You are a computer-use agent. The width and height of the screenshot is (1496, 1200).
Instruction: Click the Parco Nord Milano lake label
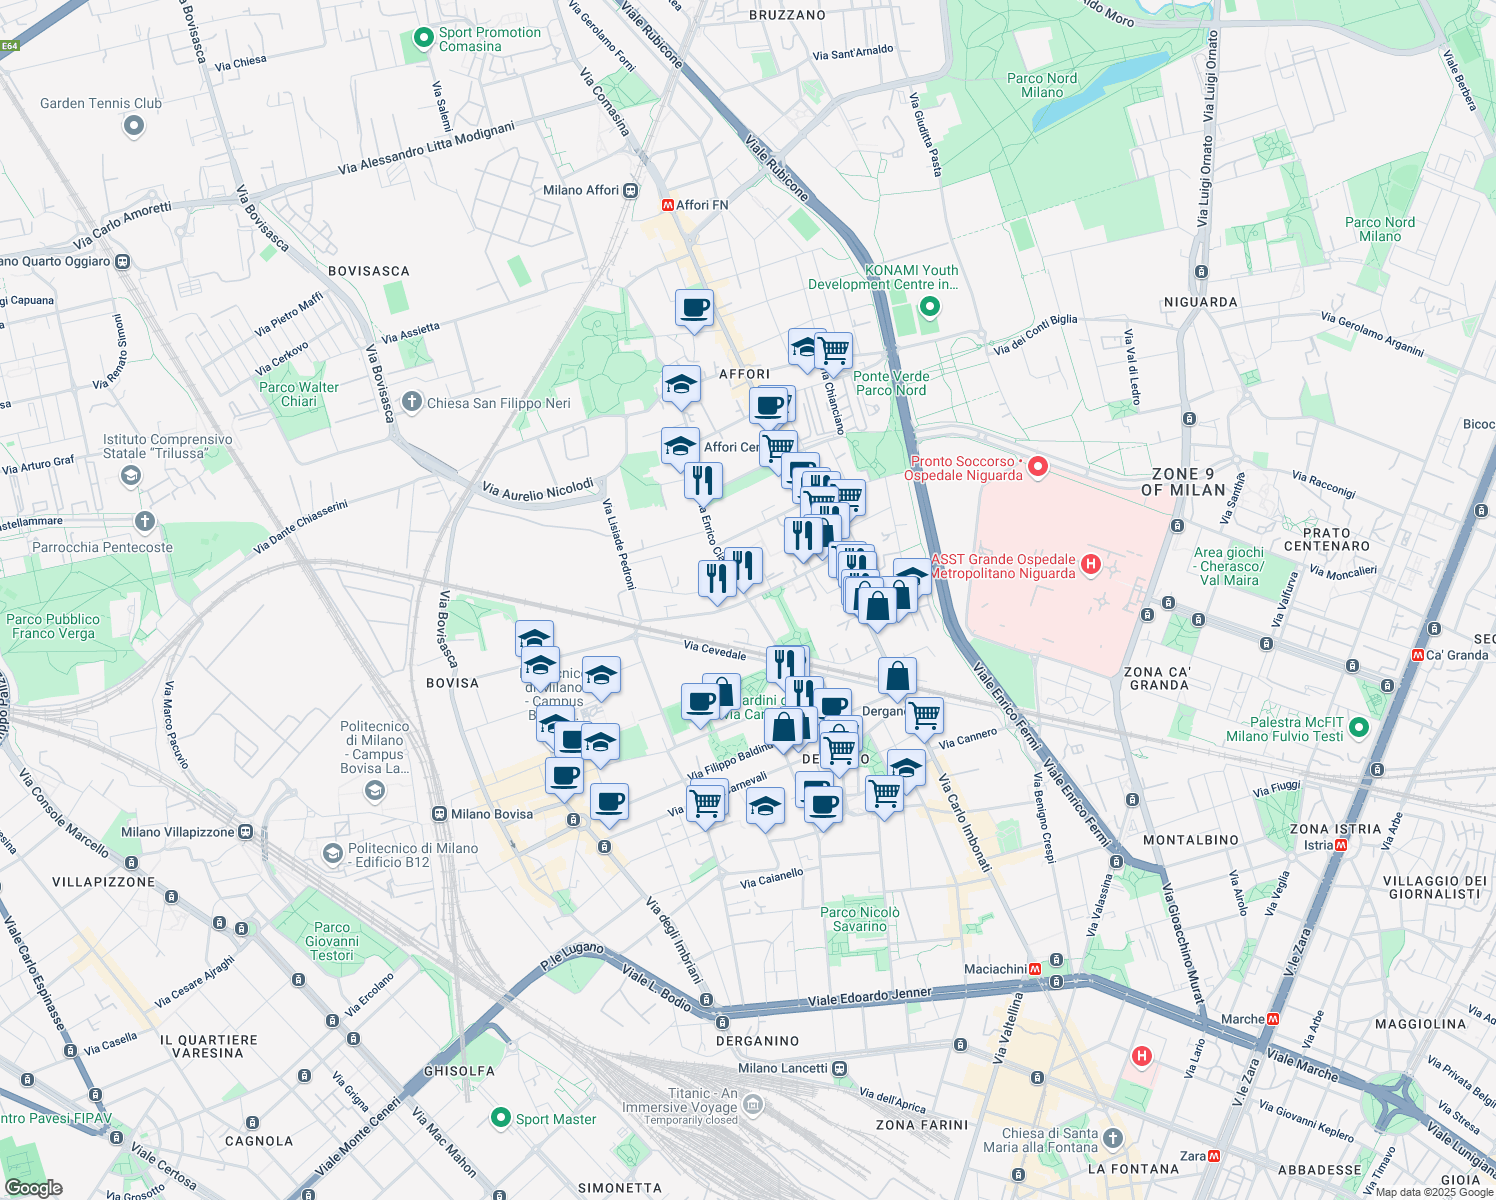(x=1042, y=85)
